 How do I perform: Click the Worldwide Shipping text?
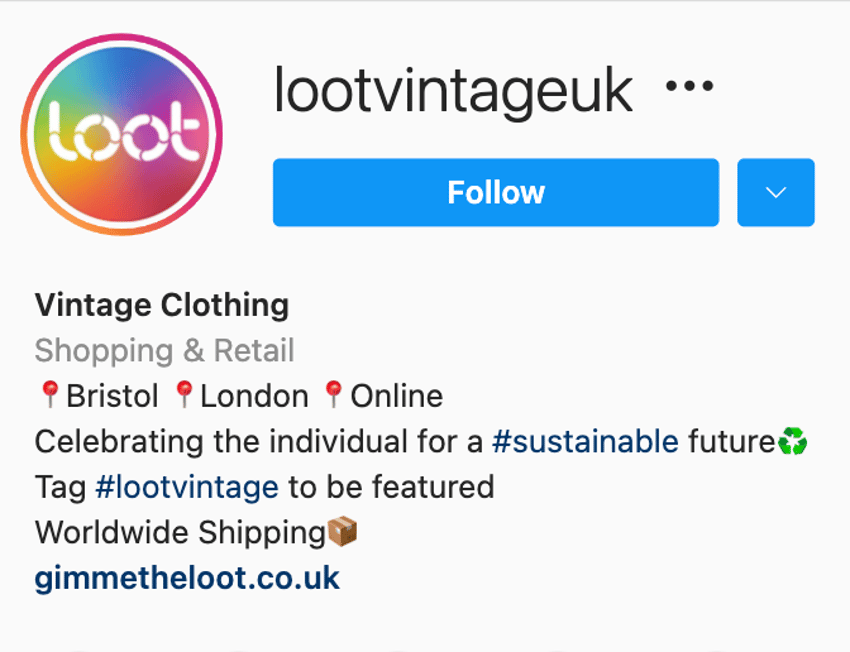click(180, 532)
